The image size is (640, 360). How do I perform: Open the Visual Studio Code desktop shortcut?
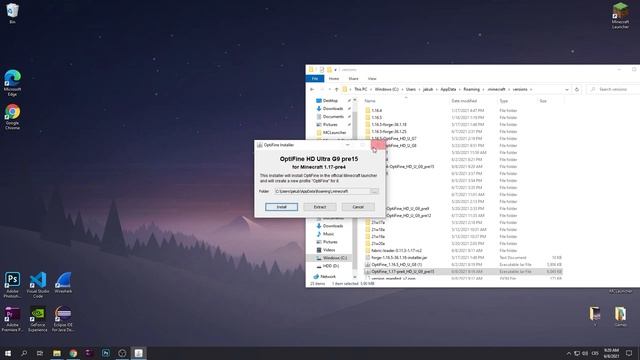38,285
